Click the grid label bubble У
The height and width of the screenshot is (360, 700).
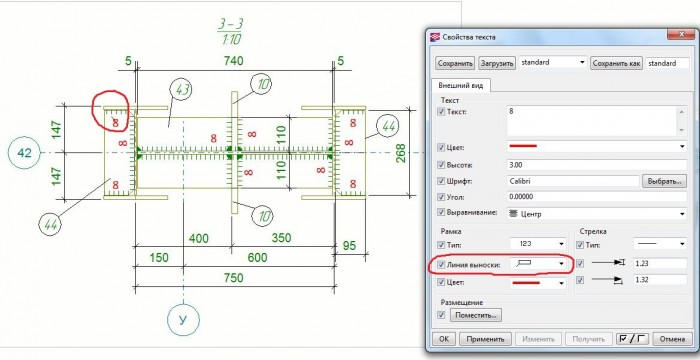[183, 320]
